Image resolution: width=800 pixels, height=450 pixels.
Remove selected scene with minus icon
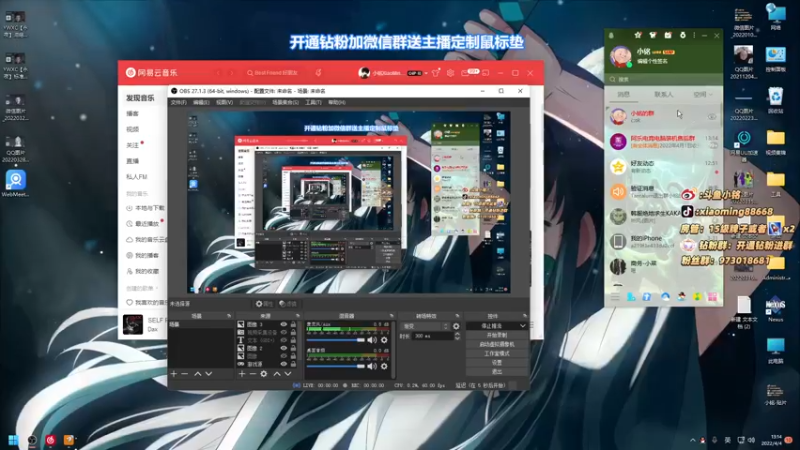(x=185, y=374)
